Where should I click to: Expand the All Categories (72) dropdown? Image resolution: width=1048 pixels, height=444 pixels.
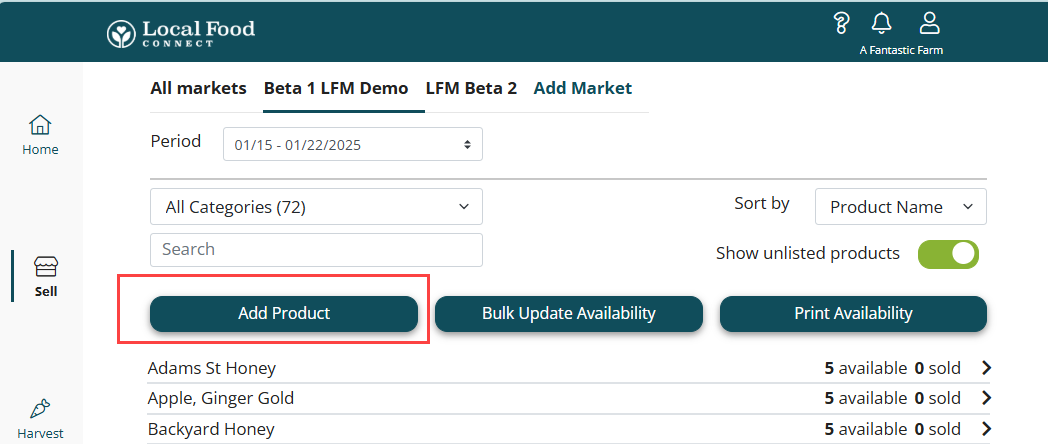(316, 207)
